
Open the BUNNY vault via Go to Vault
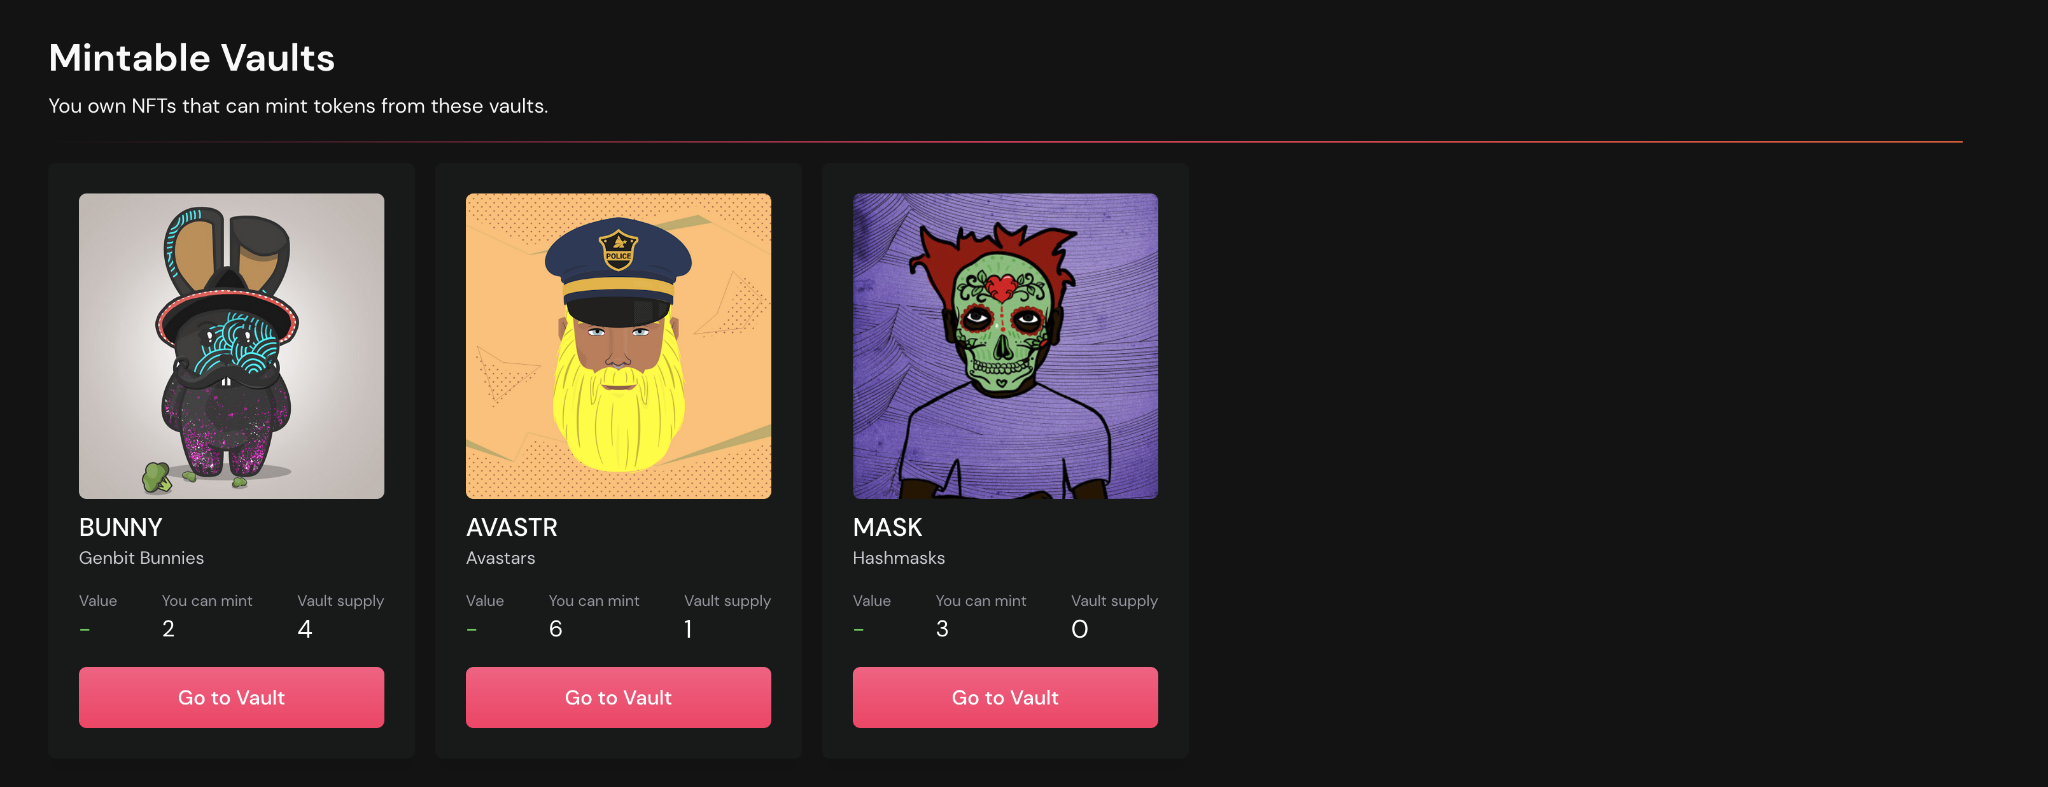(231, 697)
